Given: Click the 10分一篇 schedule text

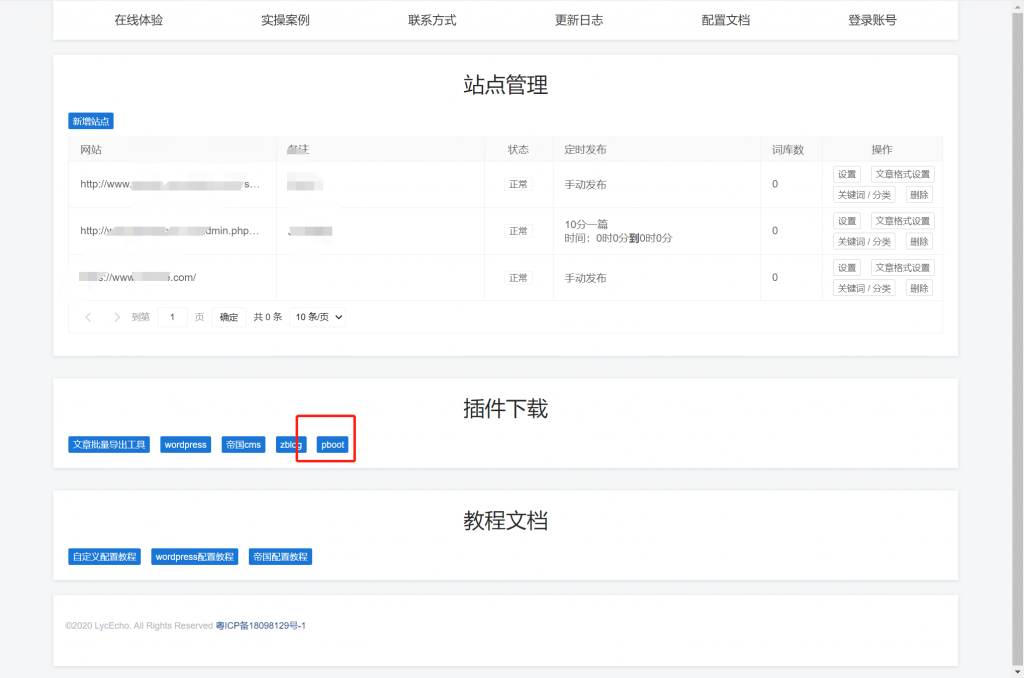Looking at the screenshot, I should click(586, 224).
